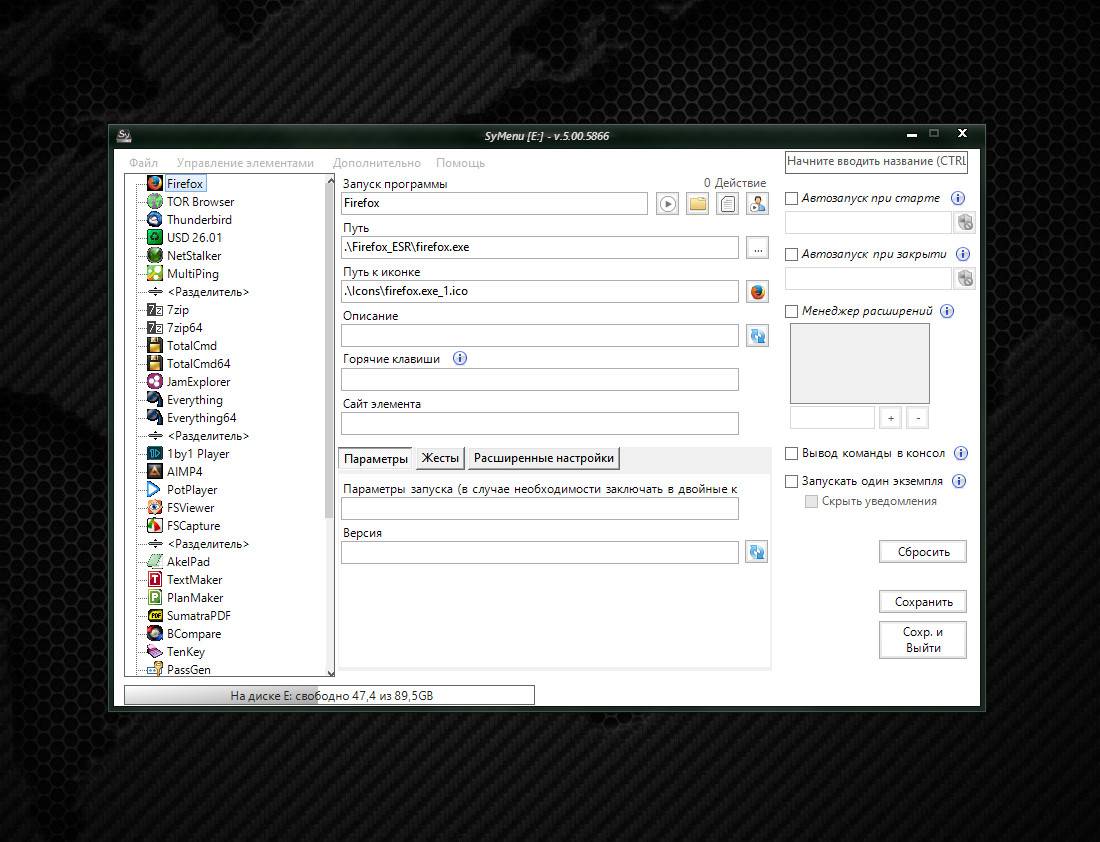
Task: Click the user icon in launch row
Action: 757,204
